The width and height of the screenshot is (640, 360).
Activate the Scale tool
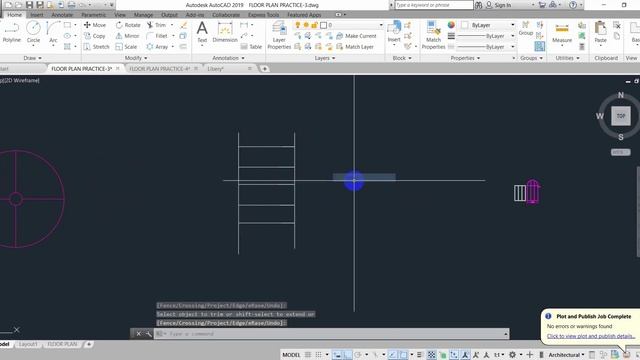coord(126,47)
